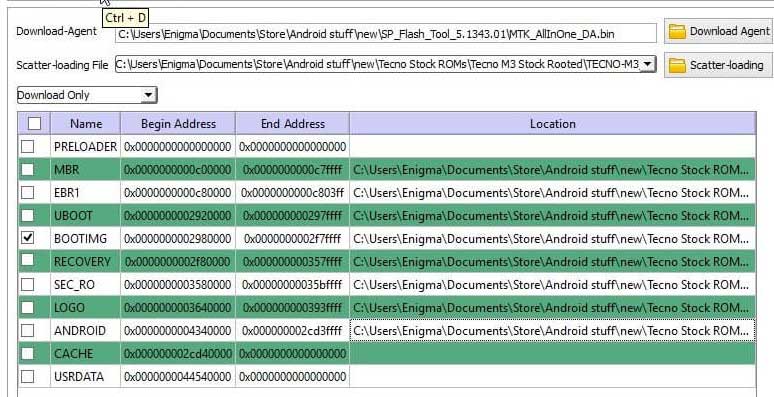
Task: Click end address 0x0000000002f7ffff
Action: 292,238
